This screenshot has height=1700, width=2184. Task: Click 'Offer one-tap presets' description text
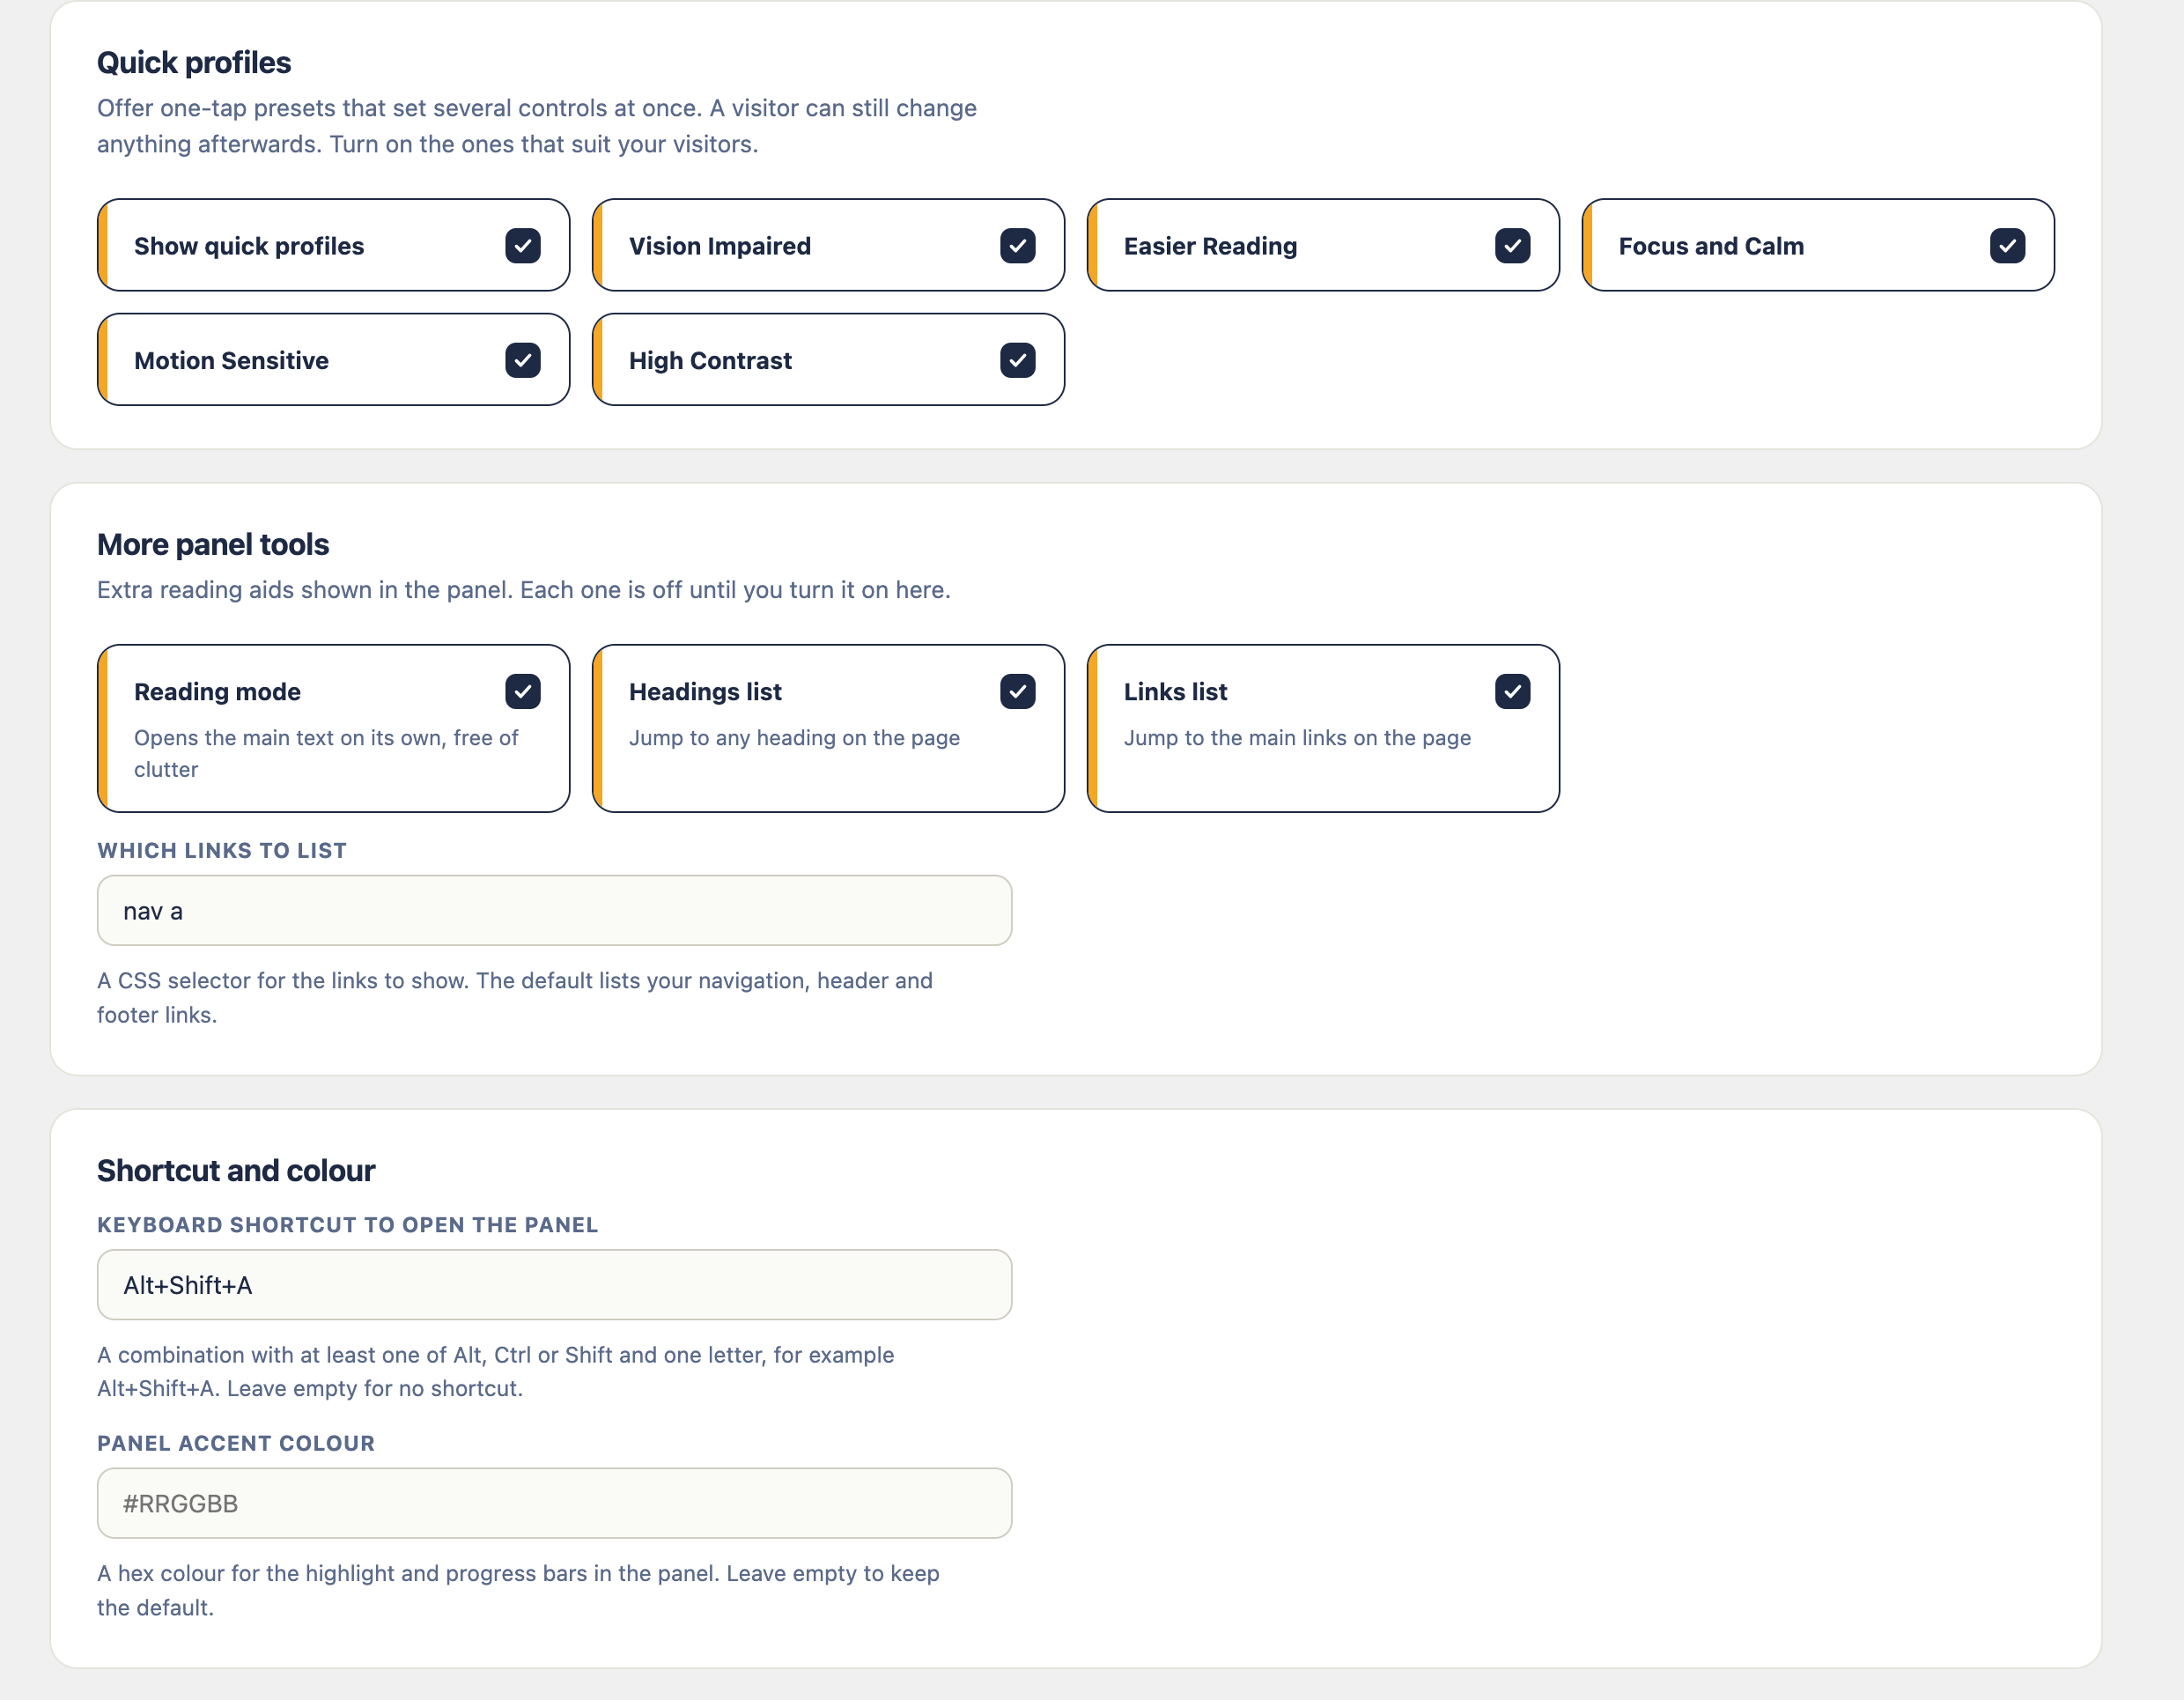click(x=537, y=126)
